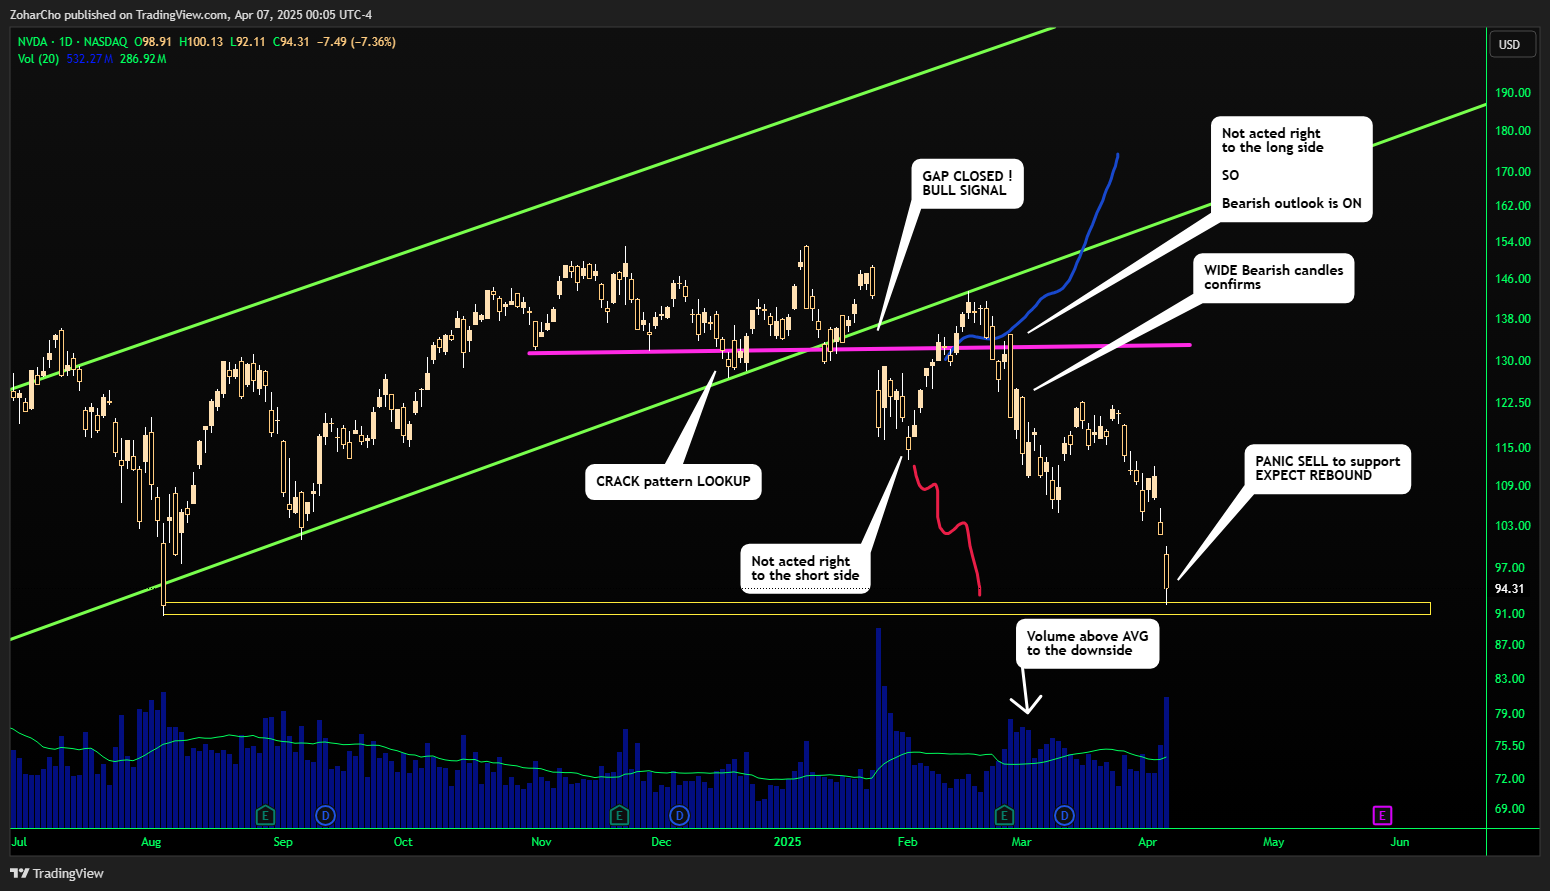Click the NVDA ticker symbol in the legend

coord(32,42)
